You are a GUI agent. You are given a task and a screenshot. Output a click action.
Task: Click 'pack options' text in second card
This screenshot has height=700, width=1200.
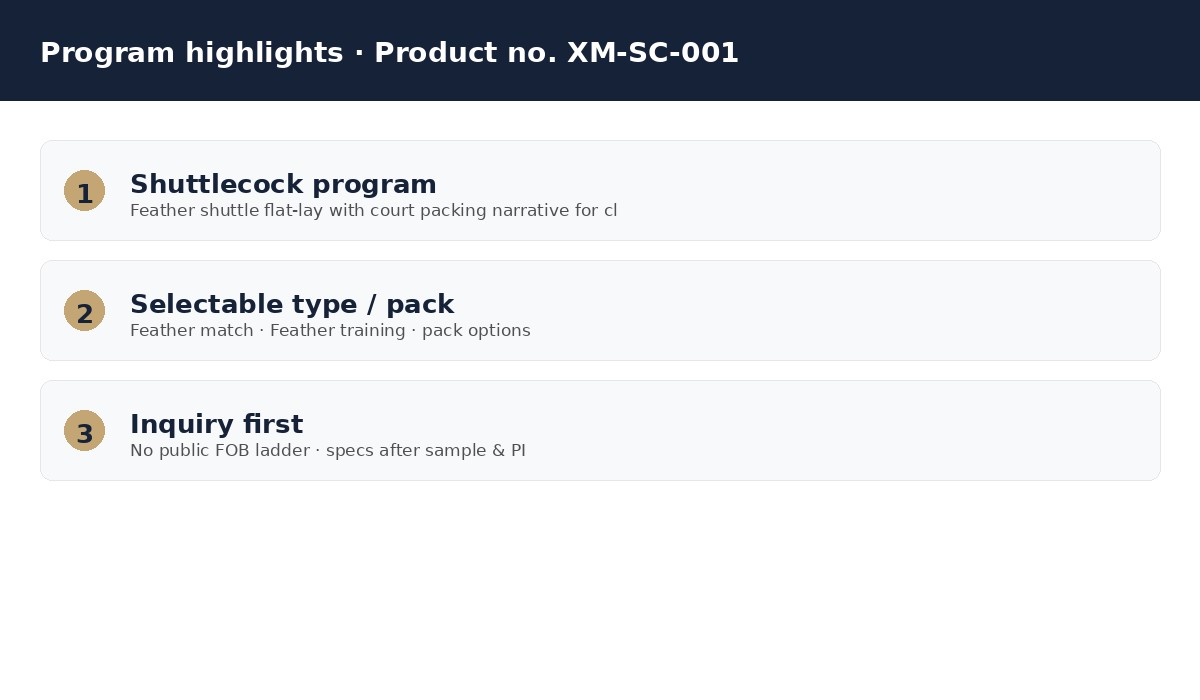pyautogui.click(x=476, y=331)
